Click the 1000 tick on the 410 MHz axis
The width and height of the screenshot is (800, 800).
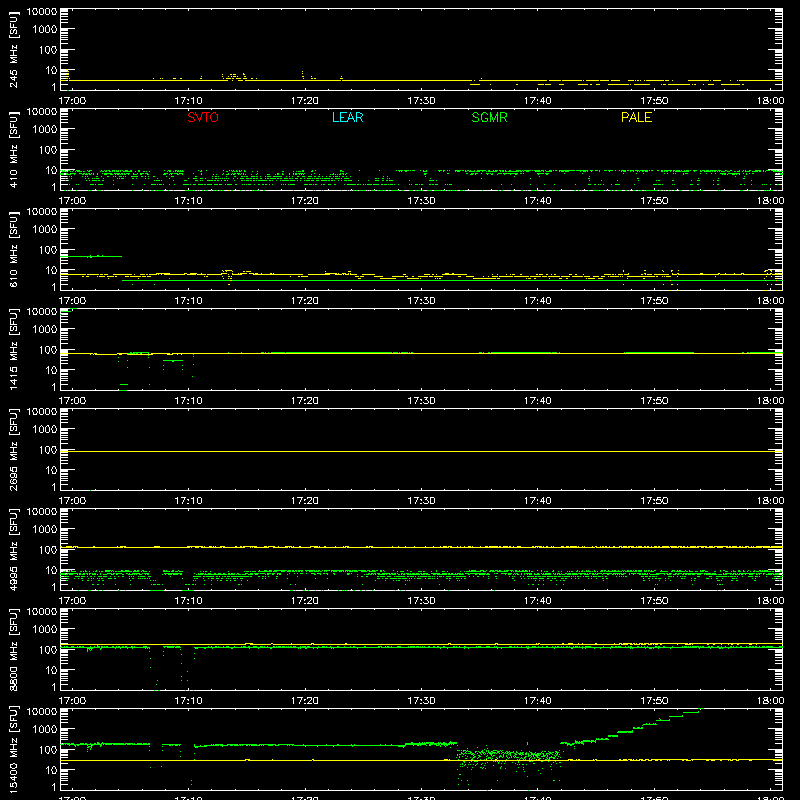(45, 130)
